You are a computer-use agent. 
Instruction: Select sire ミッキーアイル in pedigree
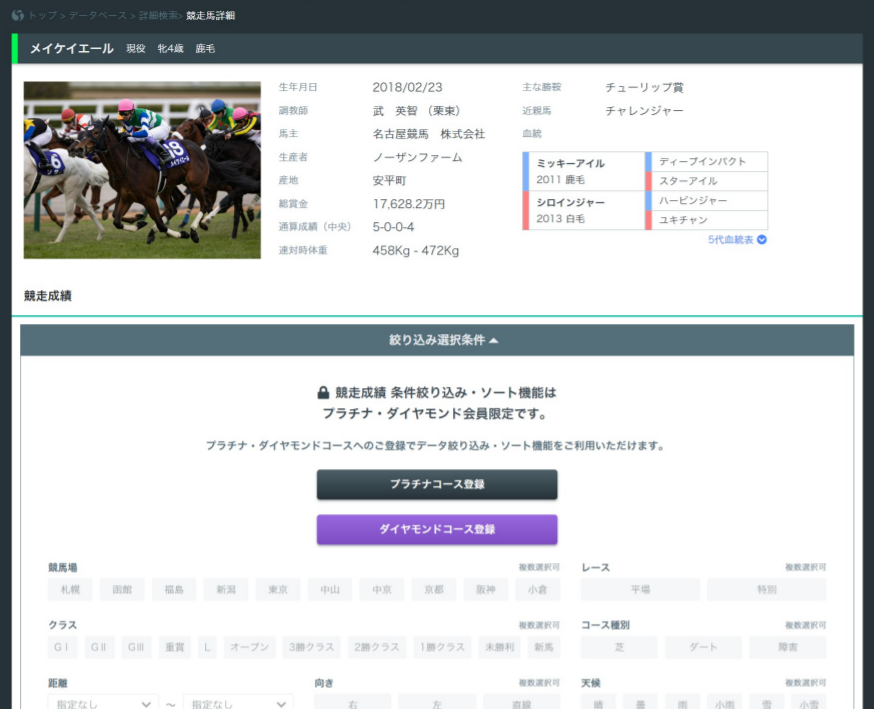[570, 163]
